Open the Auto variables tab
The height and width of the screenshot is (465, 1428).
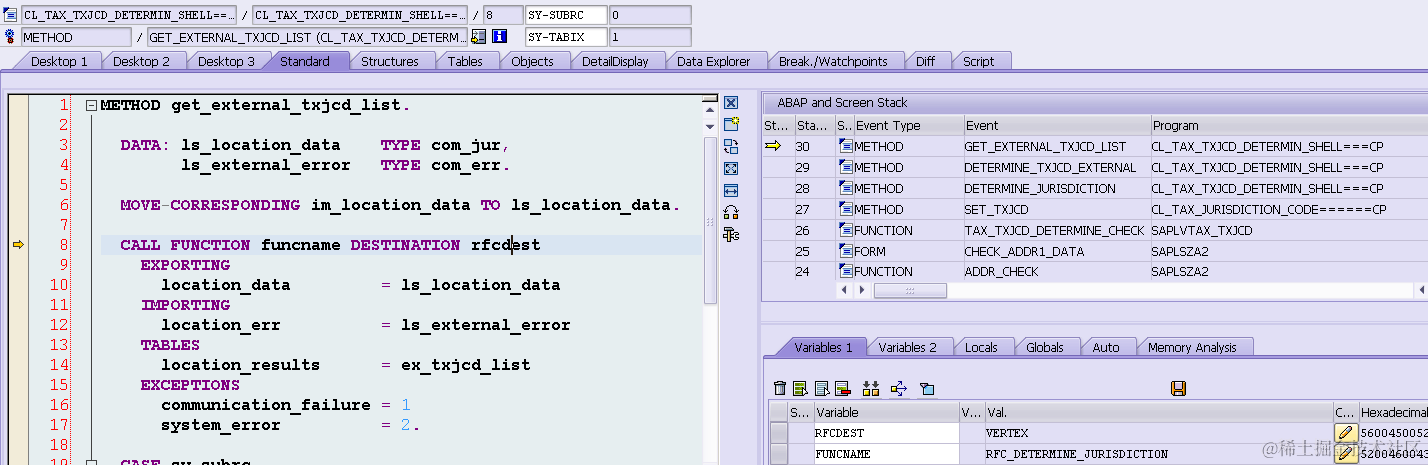pyautogui.click(x=1106, y=347)
